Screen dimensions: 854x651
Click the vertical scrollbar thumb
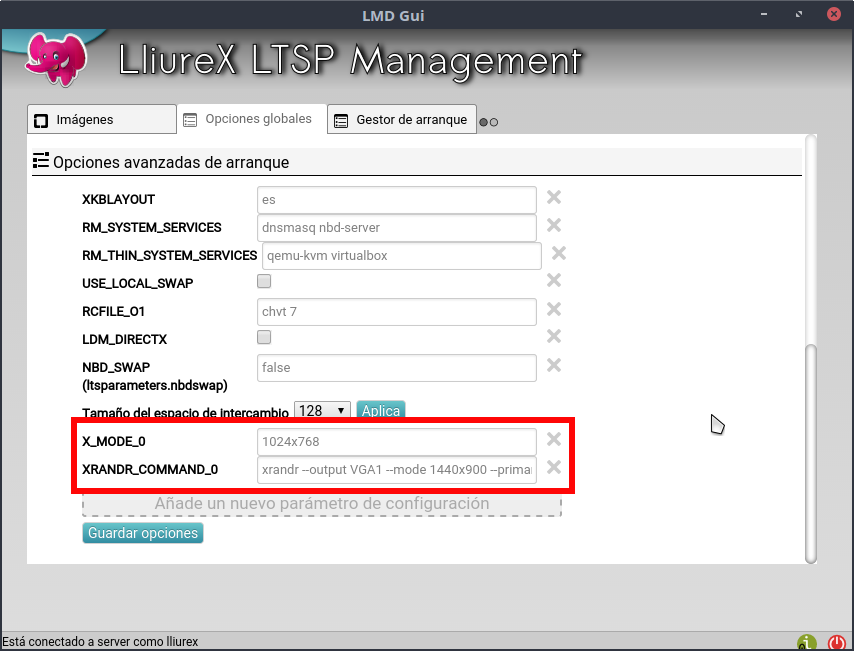click(x=811, y=450)
